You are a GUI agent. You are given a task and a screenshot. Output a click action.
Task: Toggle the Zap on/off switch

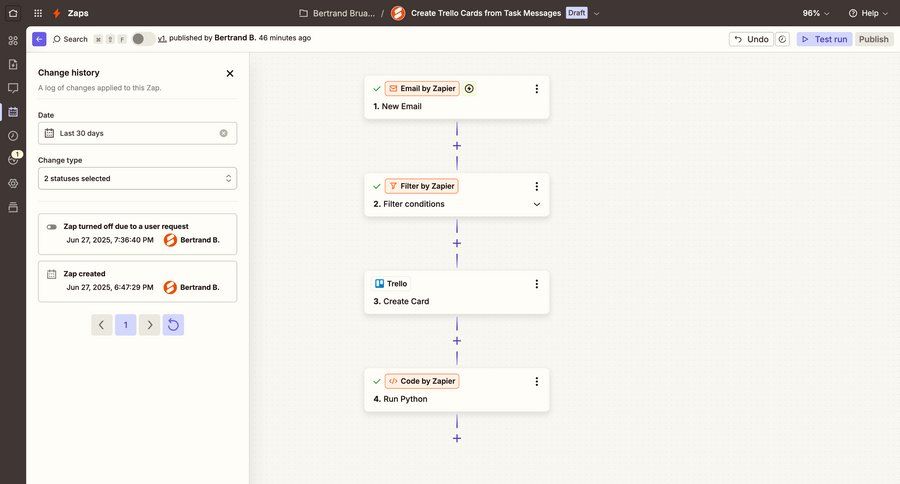coord(142,39)
